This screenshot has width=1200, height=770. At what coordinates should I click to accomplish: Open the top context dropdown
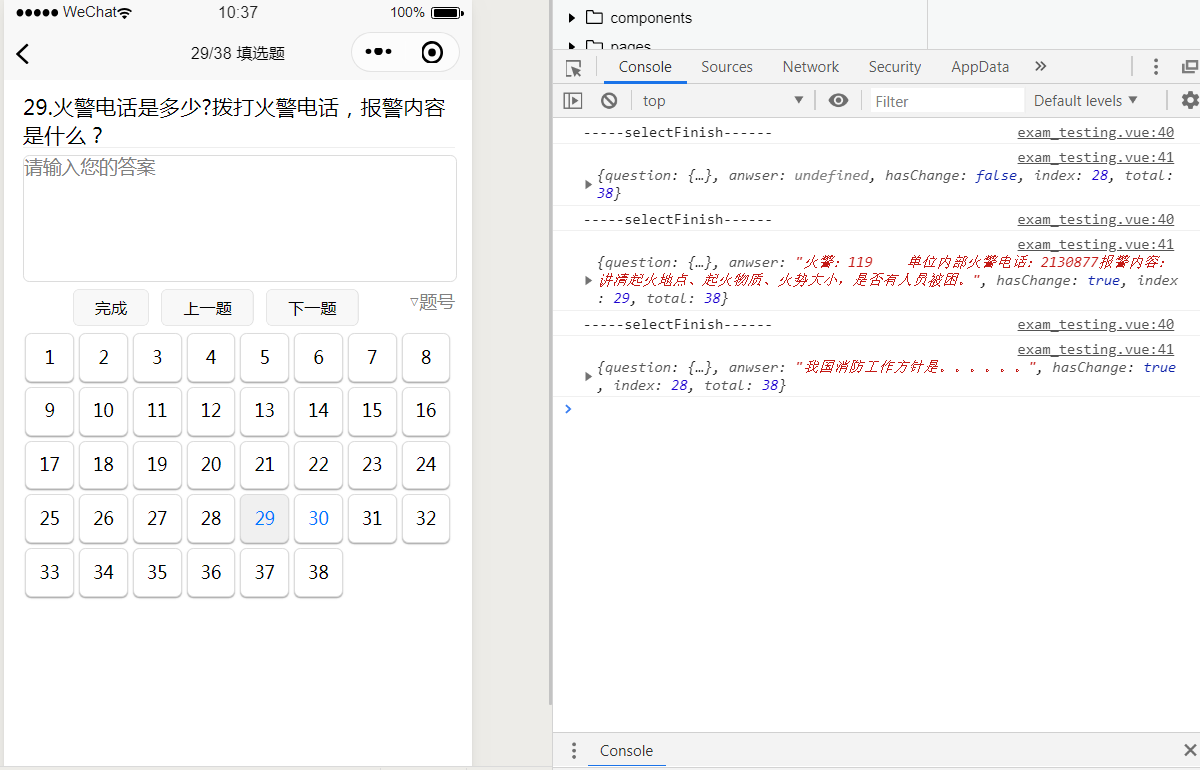[x=723, y=101]
